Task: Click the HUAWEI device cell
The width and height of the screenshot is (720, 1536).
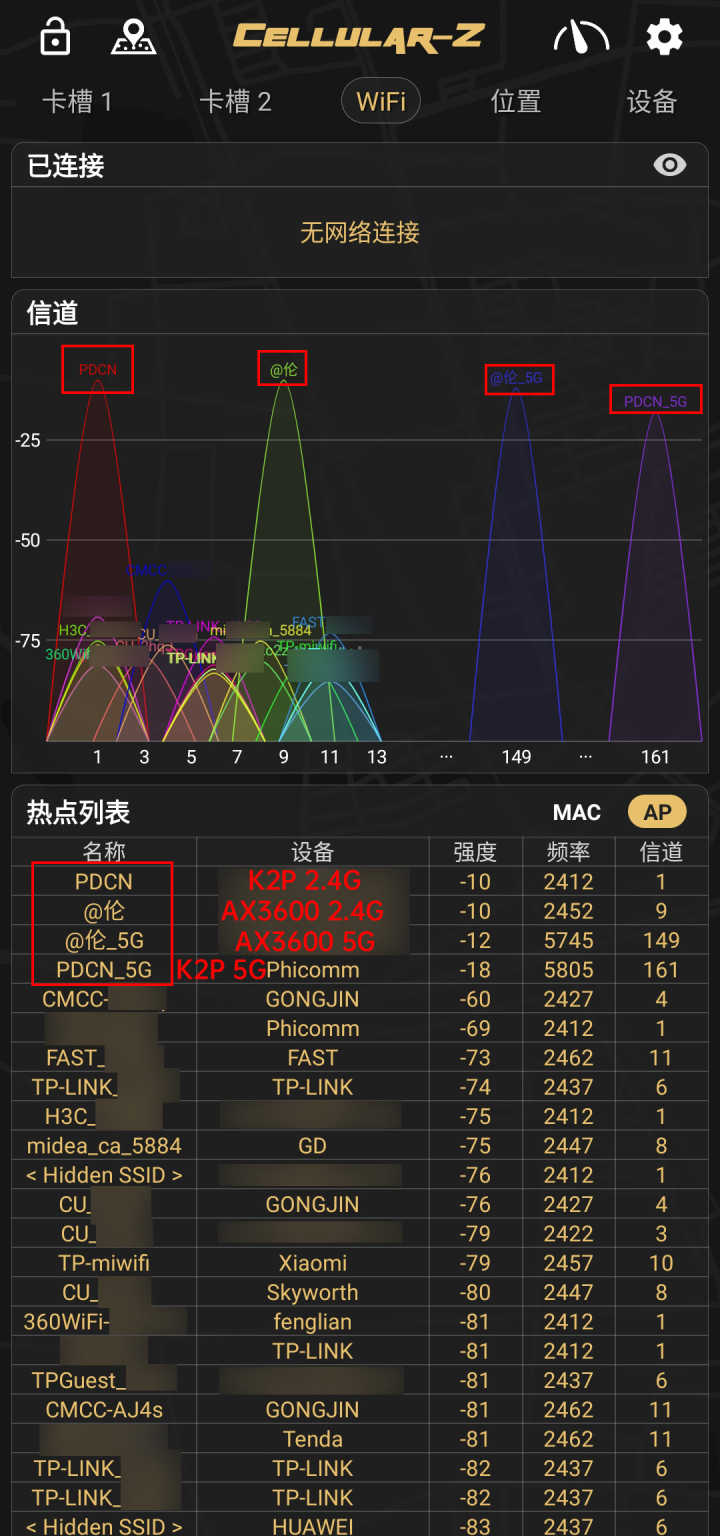Action: pyautogui.click(x=312, y=1527)
